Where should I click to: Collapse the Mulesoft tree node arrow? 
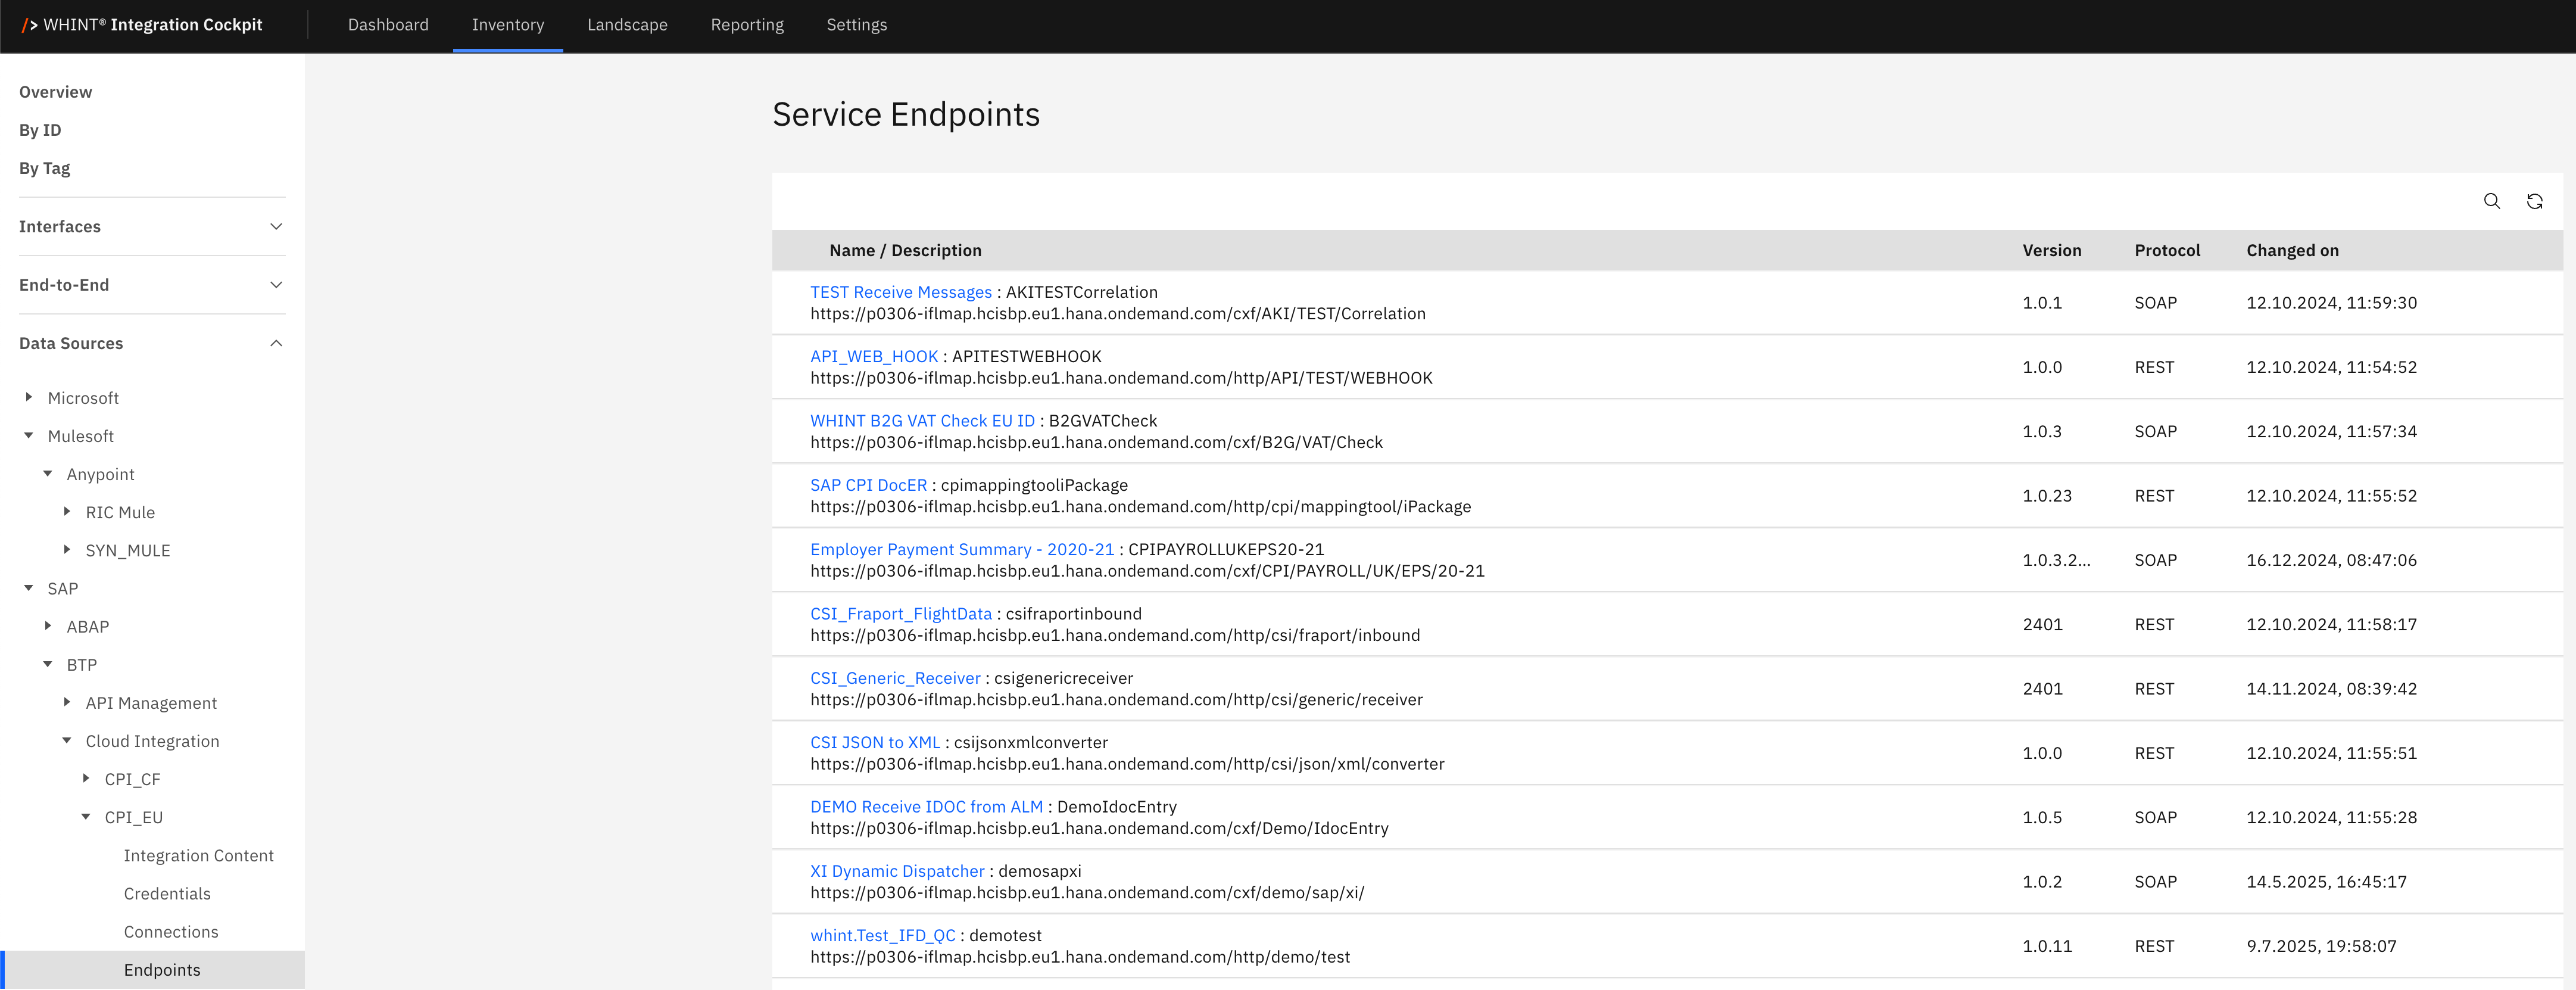click(29, 435)
